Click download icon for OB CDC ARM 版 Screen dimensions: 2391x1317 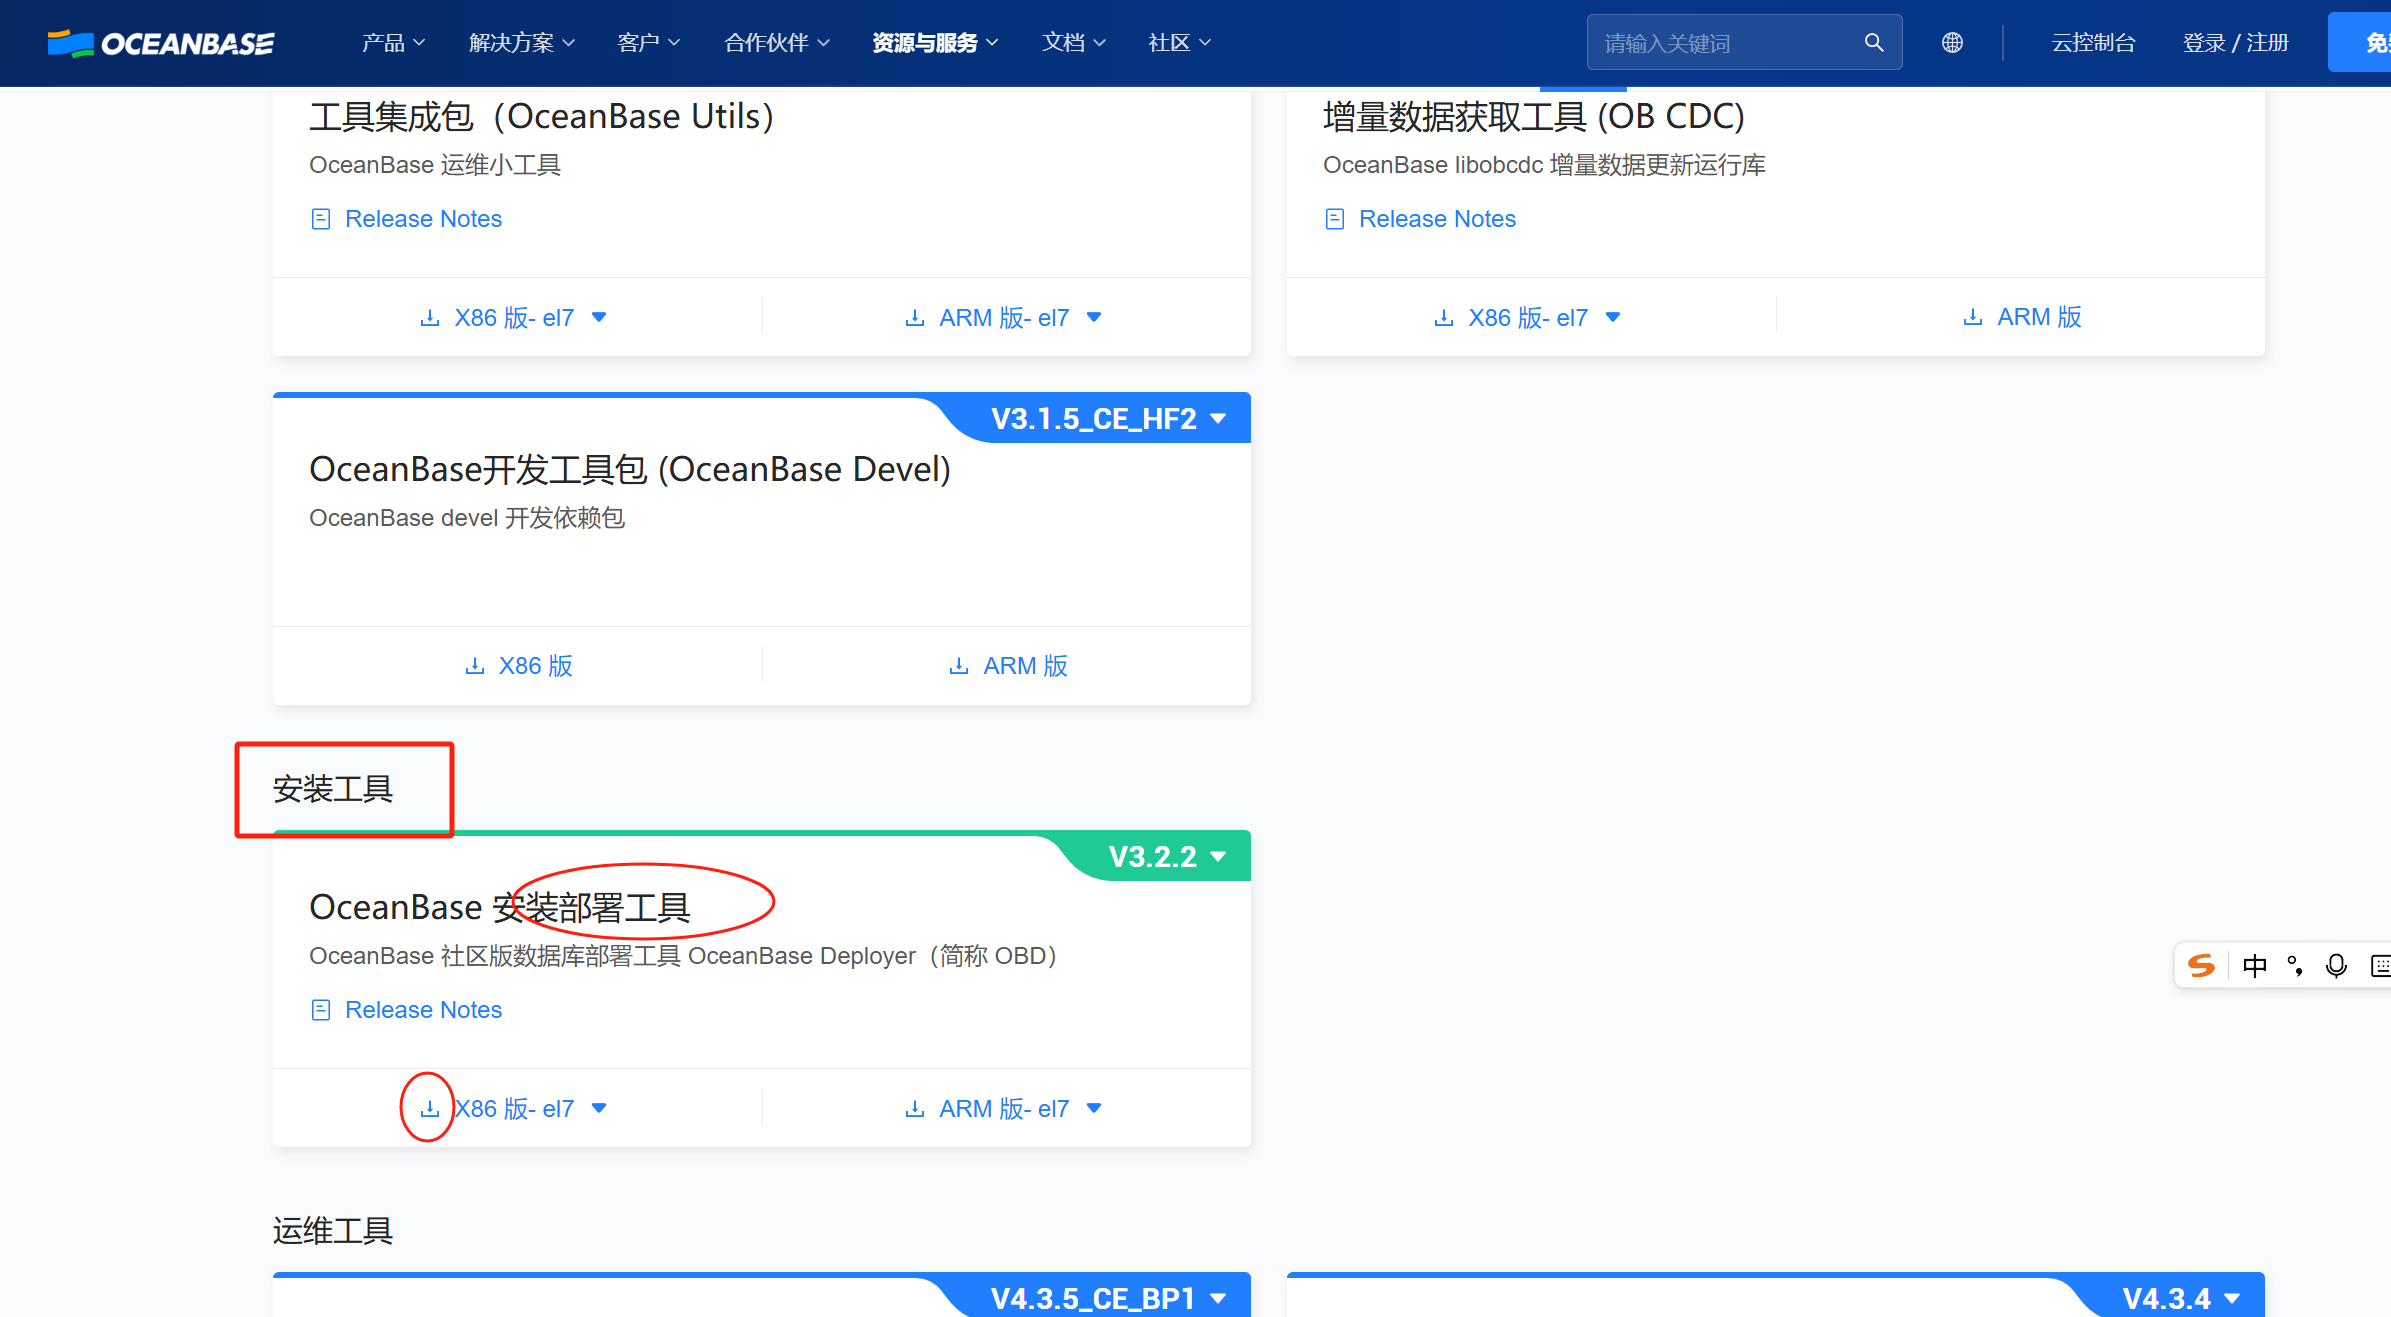click(1973, 317)
